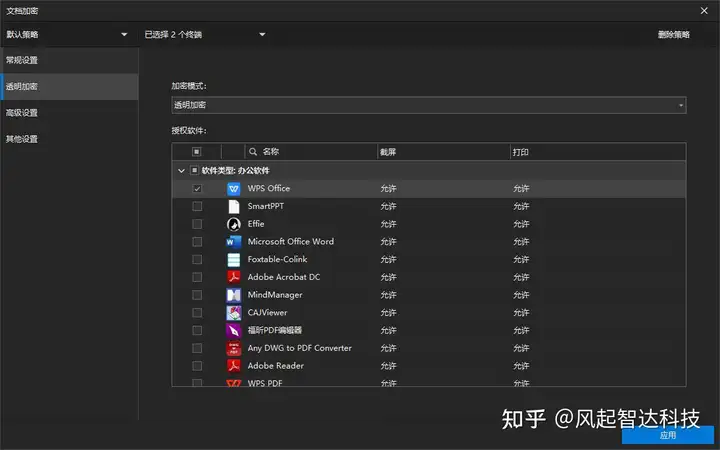Viewport: 720px width, 450px height.
Task: Click the Foxtable-Colink icon
Action: 234,259
